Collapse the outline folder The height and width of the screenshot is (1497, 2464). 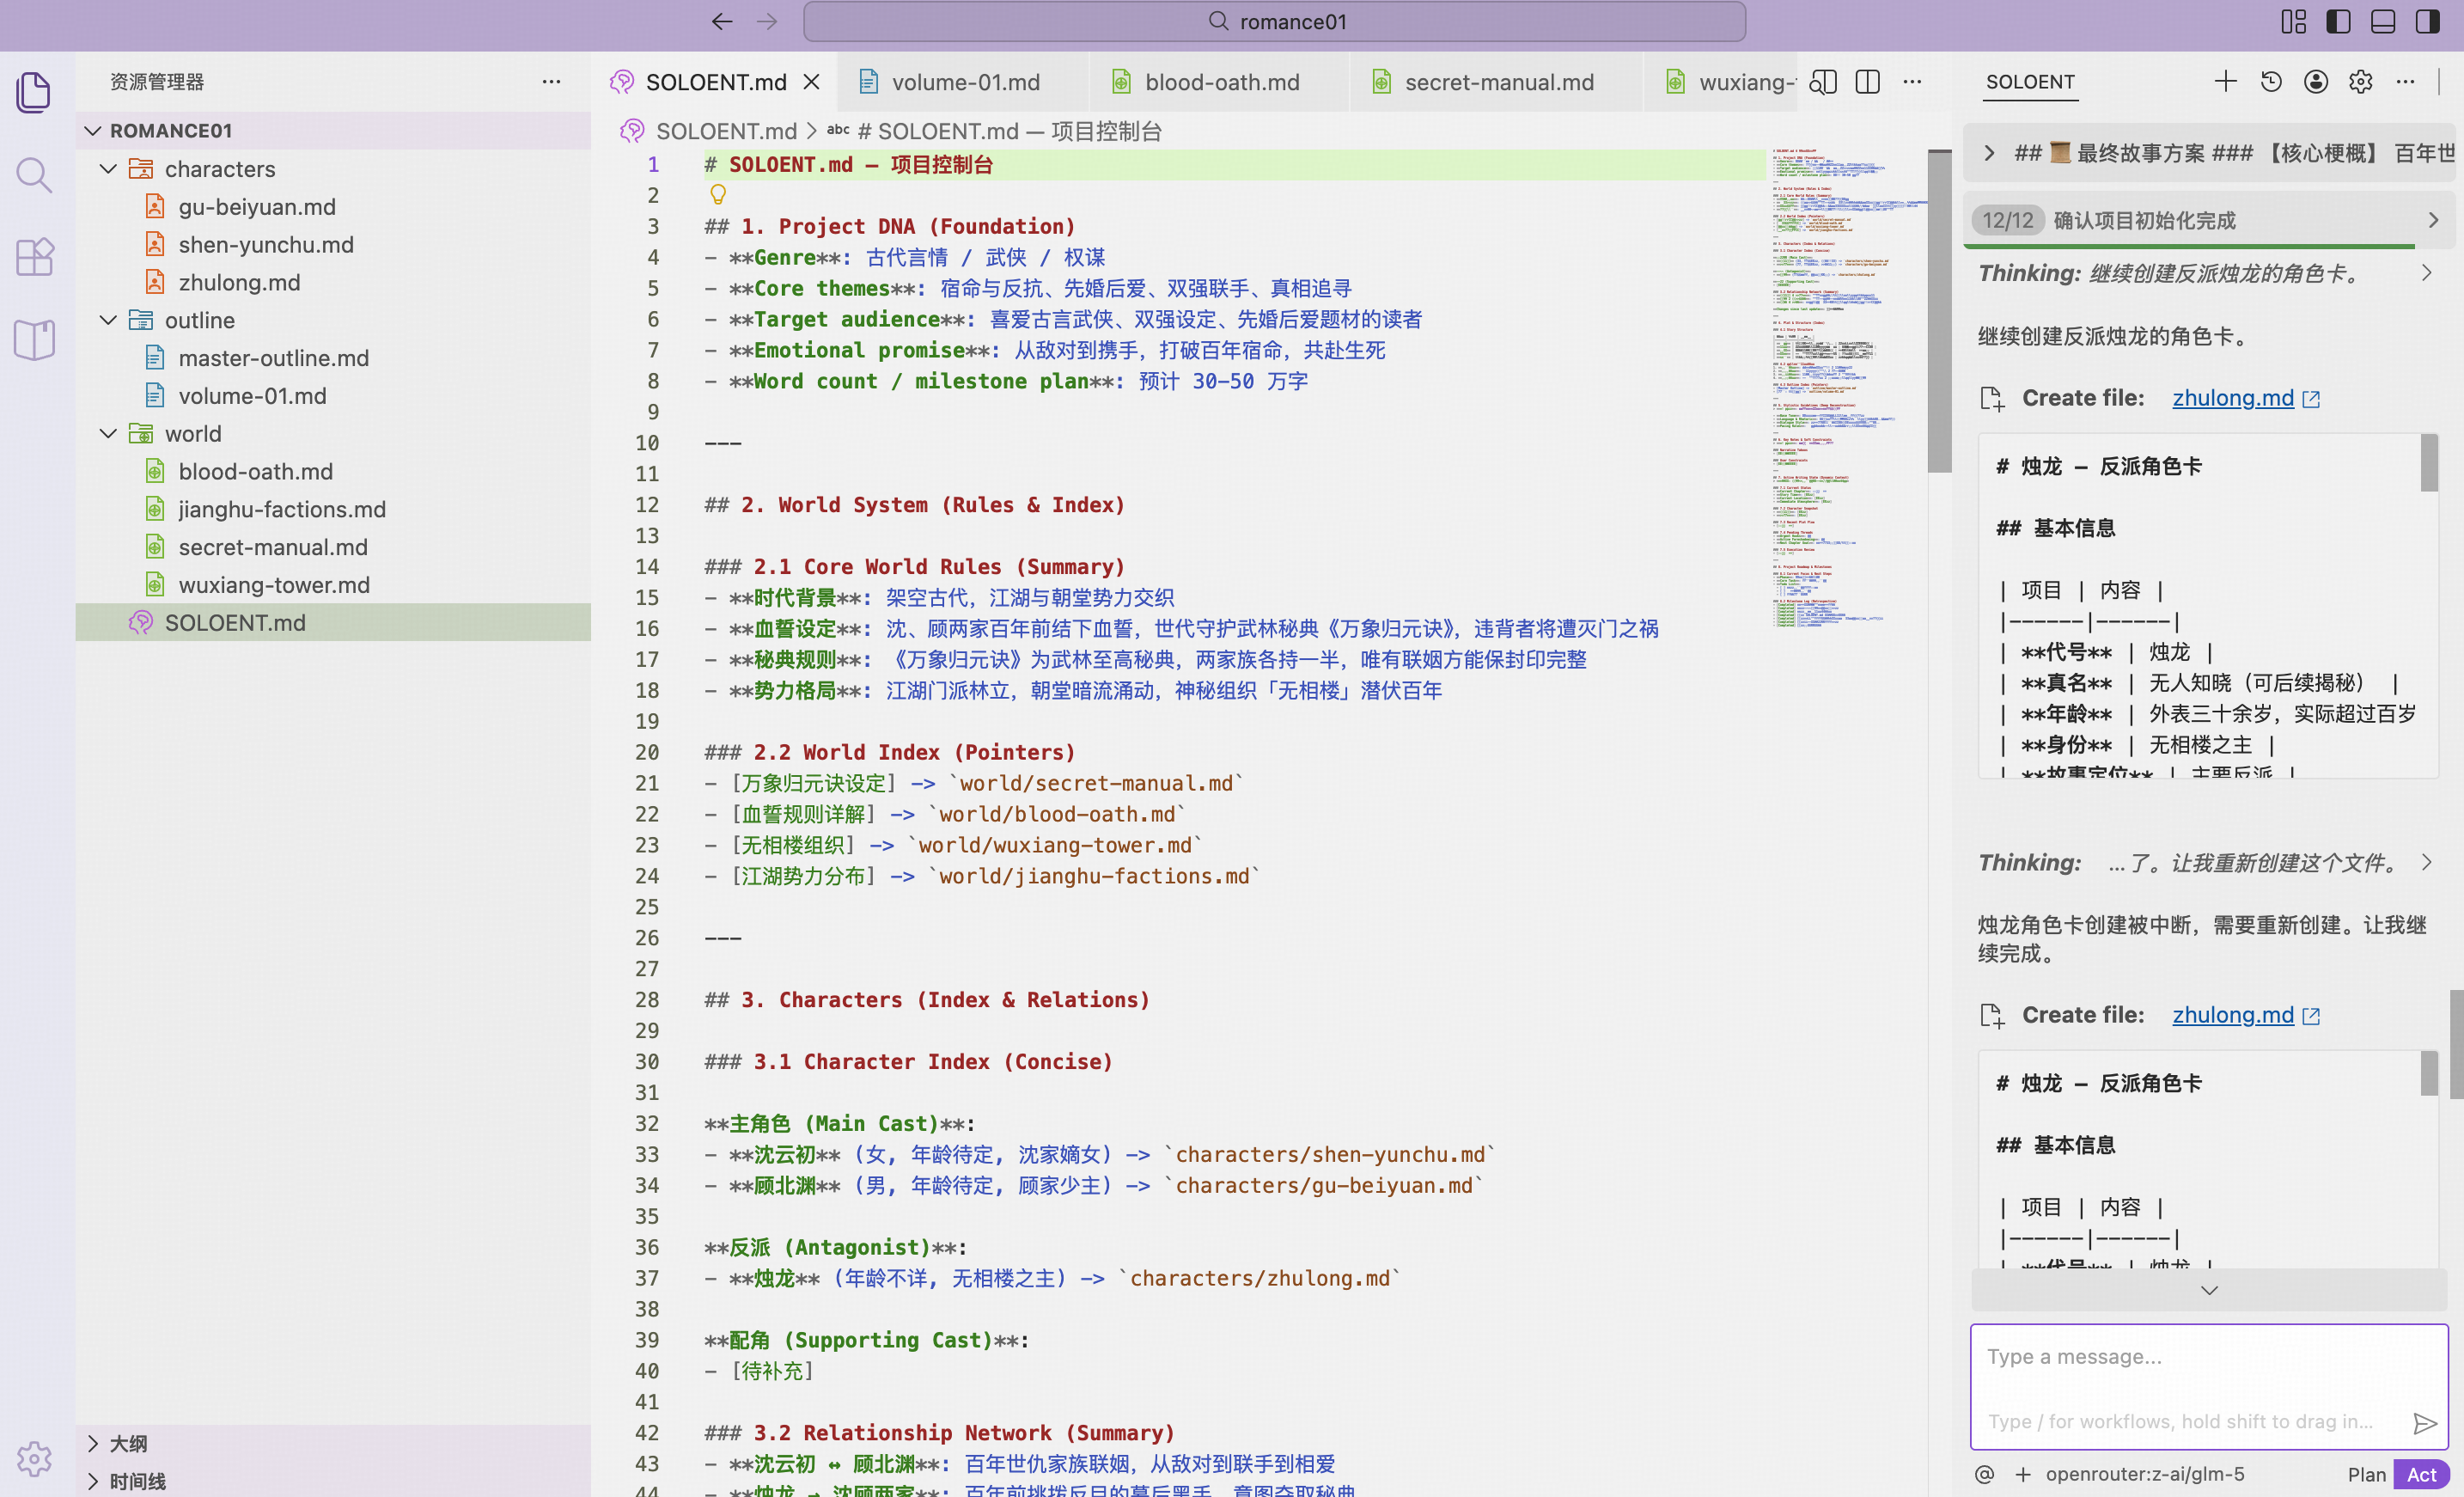[333, 320]
